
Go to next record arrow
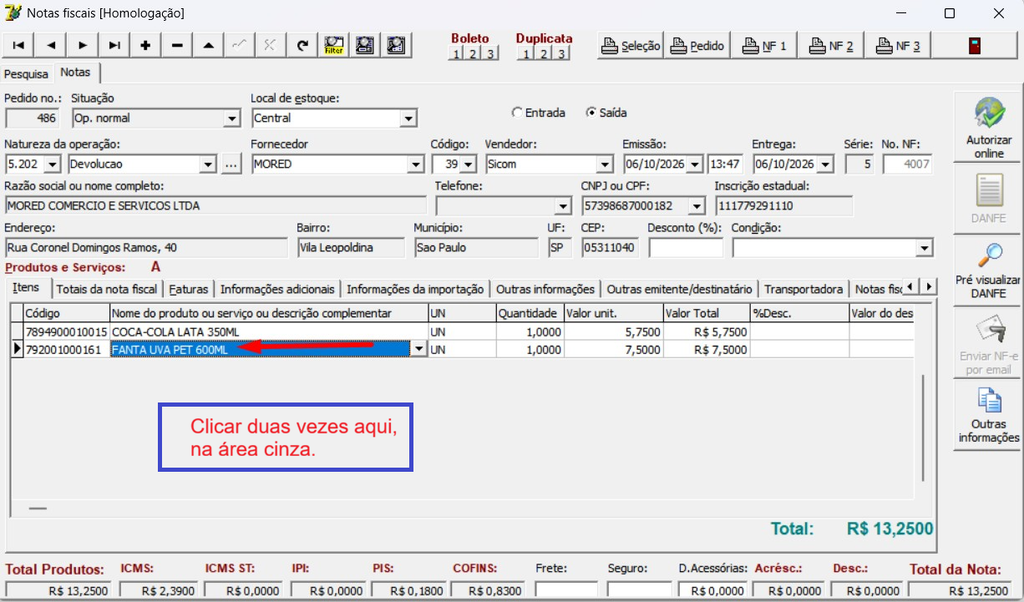pos(82,45)
